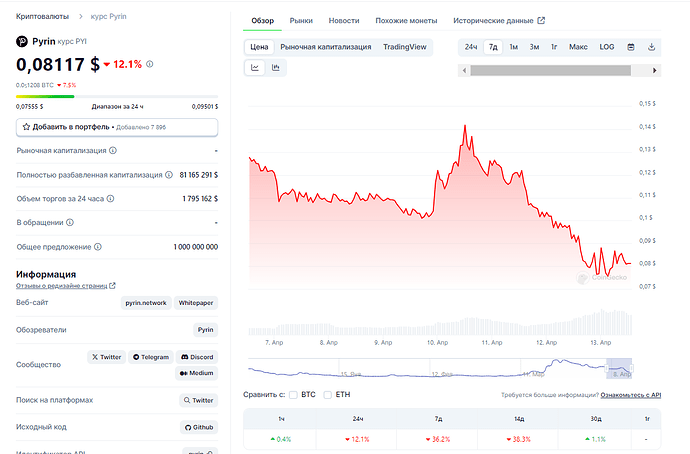Open external link icon next to Исторические данные
Viewport: 690px width, 454px height.
(541, 20)
